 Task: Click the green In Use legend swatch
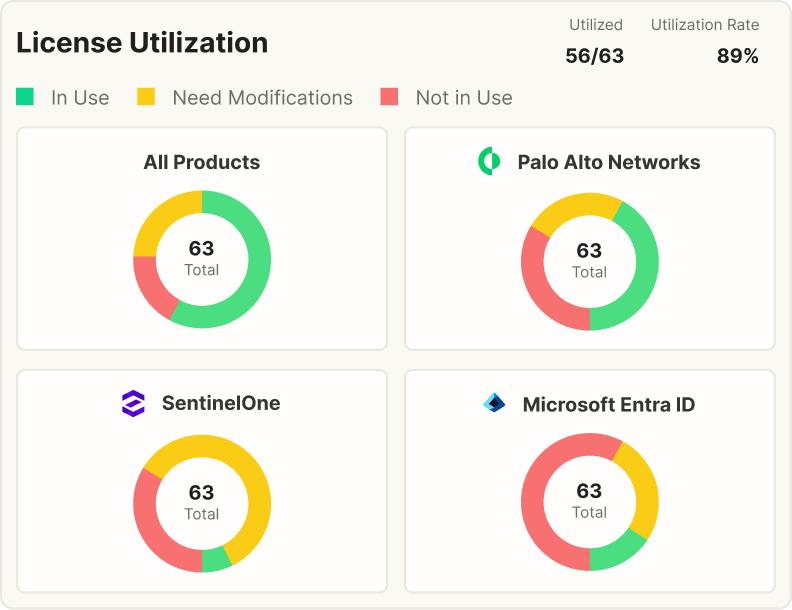coord(25,96)
